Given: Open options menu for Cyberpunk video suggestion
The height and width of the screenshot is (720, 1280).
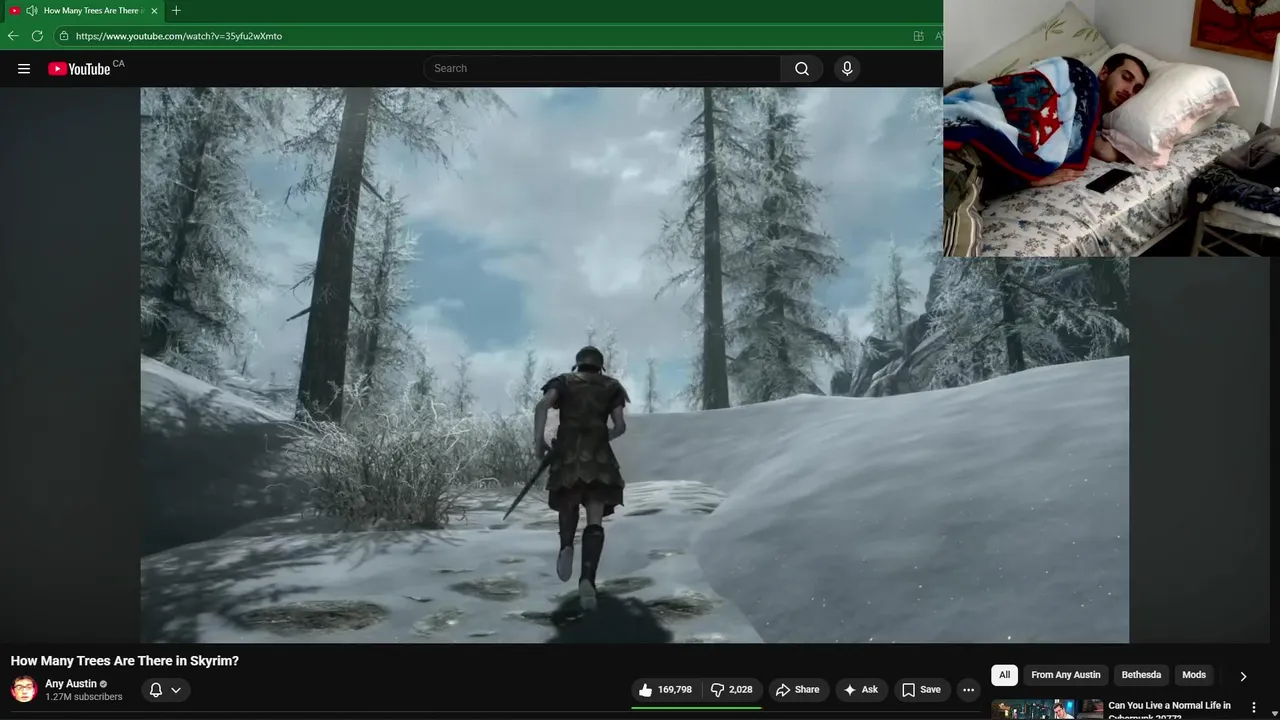Looking at the screenshot, I should tap(1253, 707).
